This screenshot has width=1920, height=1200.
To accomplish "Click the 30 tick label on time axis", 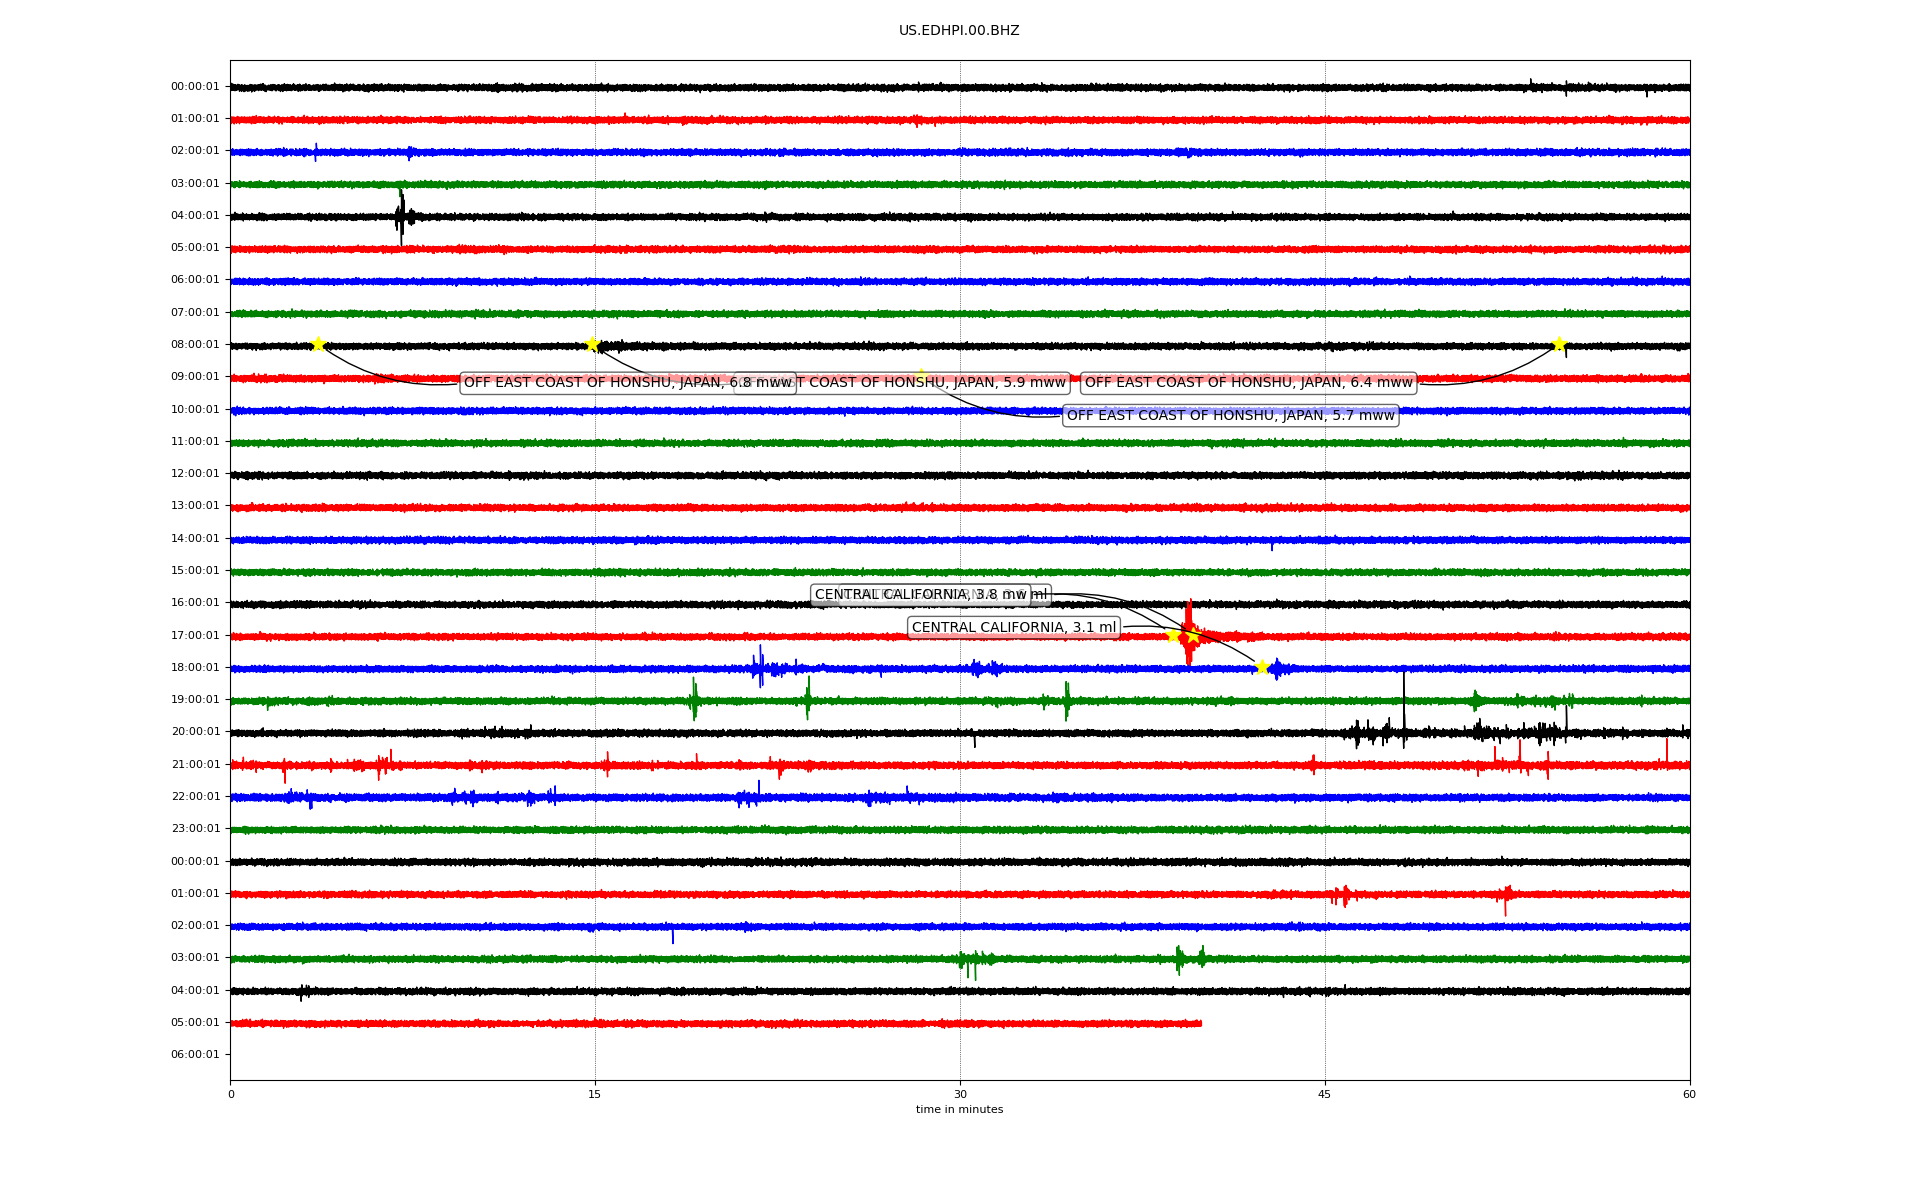I will [960, 1094].
